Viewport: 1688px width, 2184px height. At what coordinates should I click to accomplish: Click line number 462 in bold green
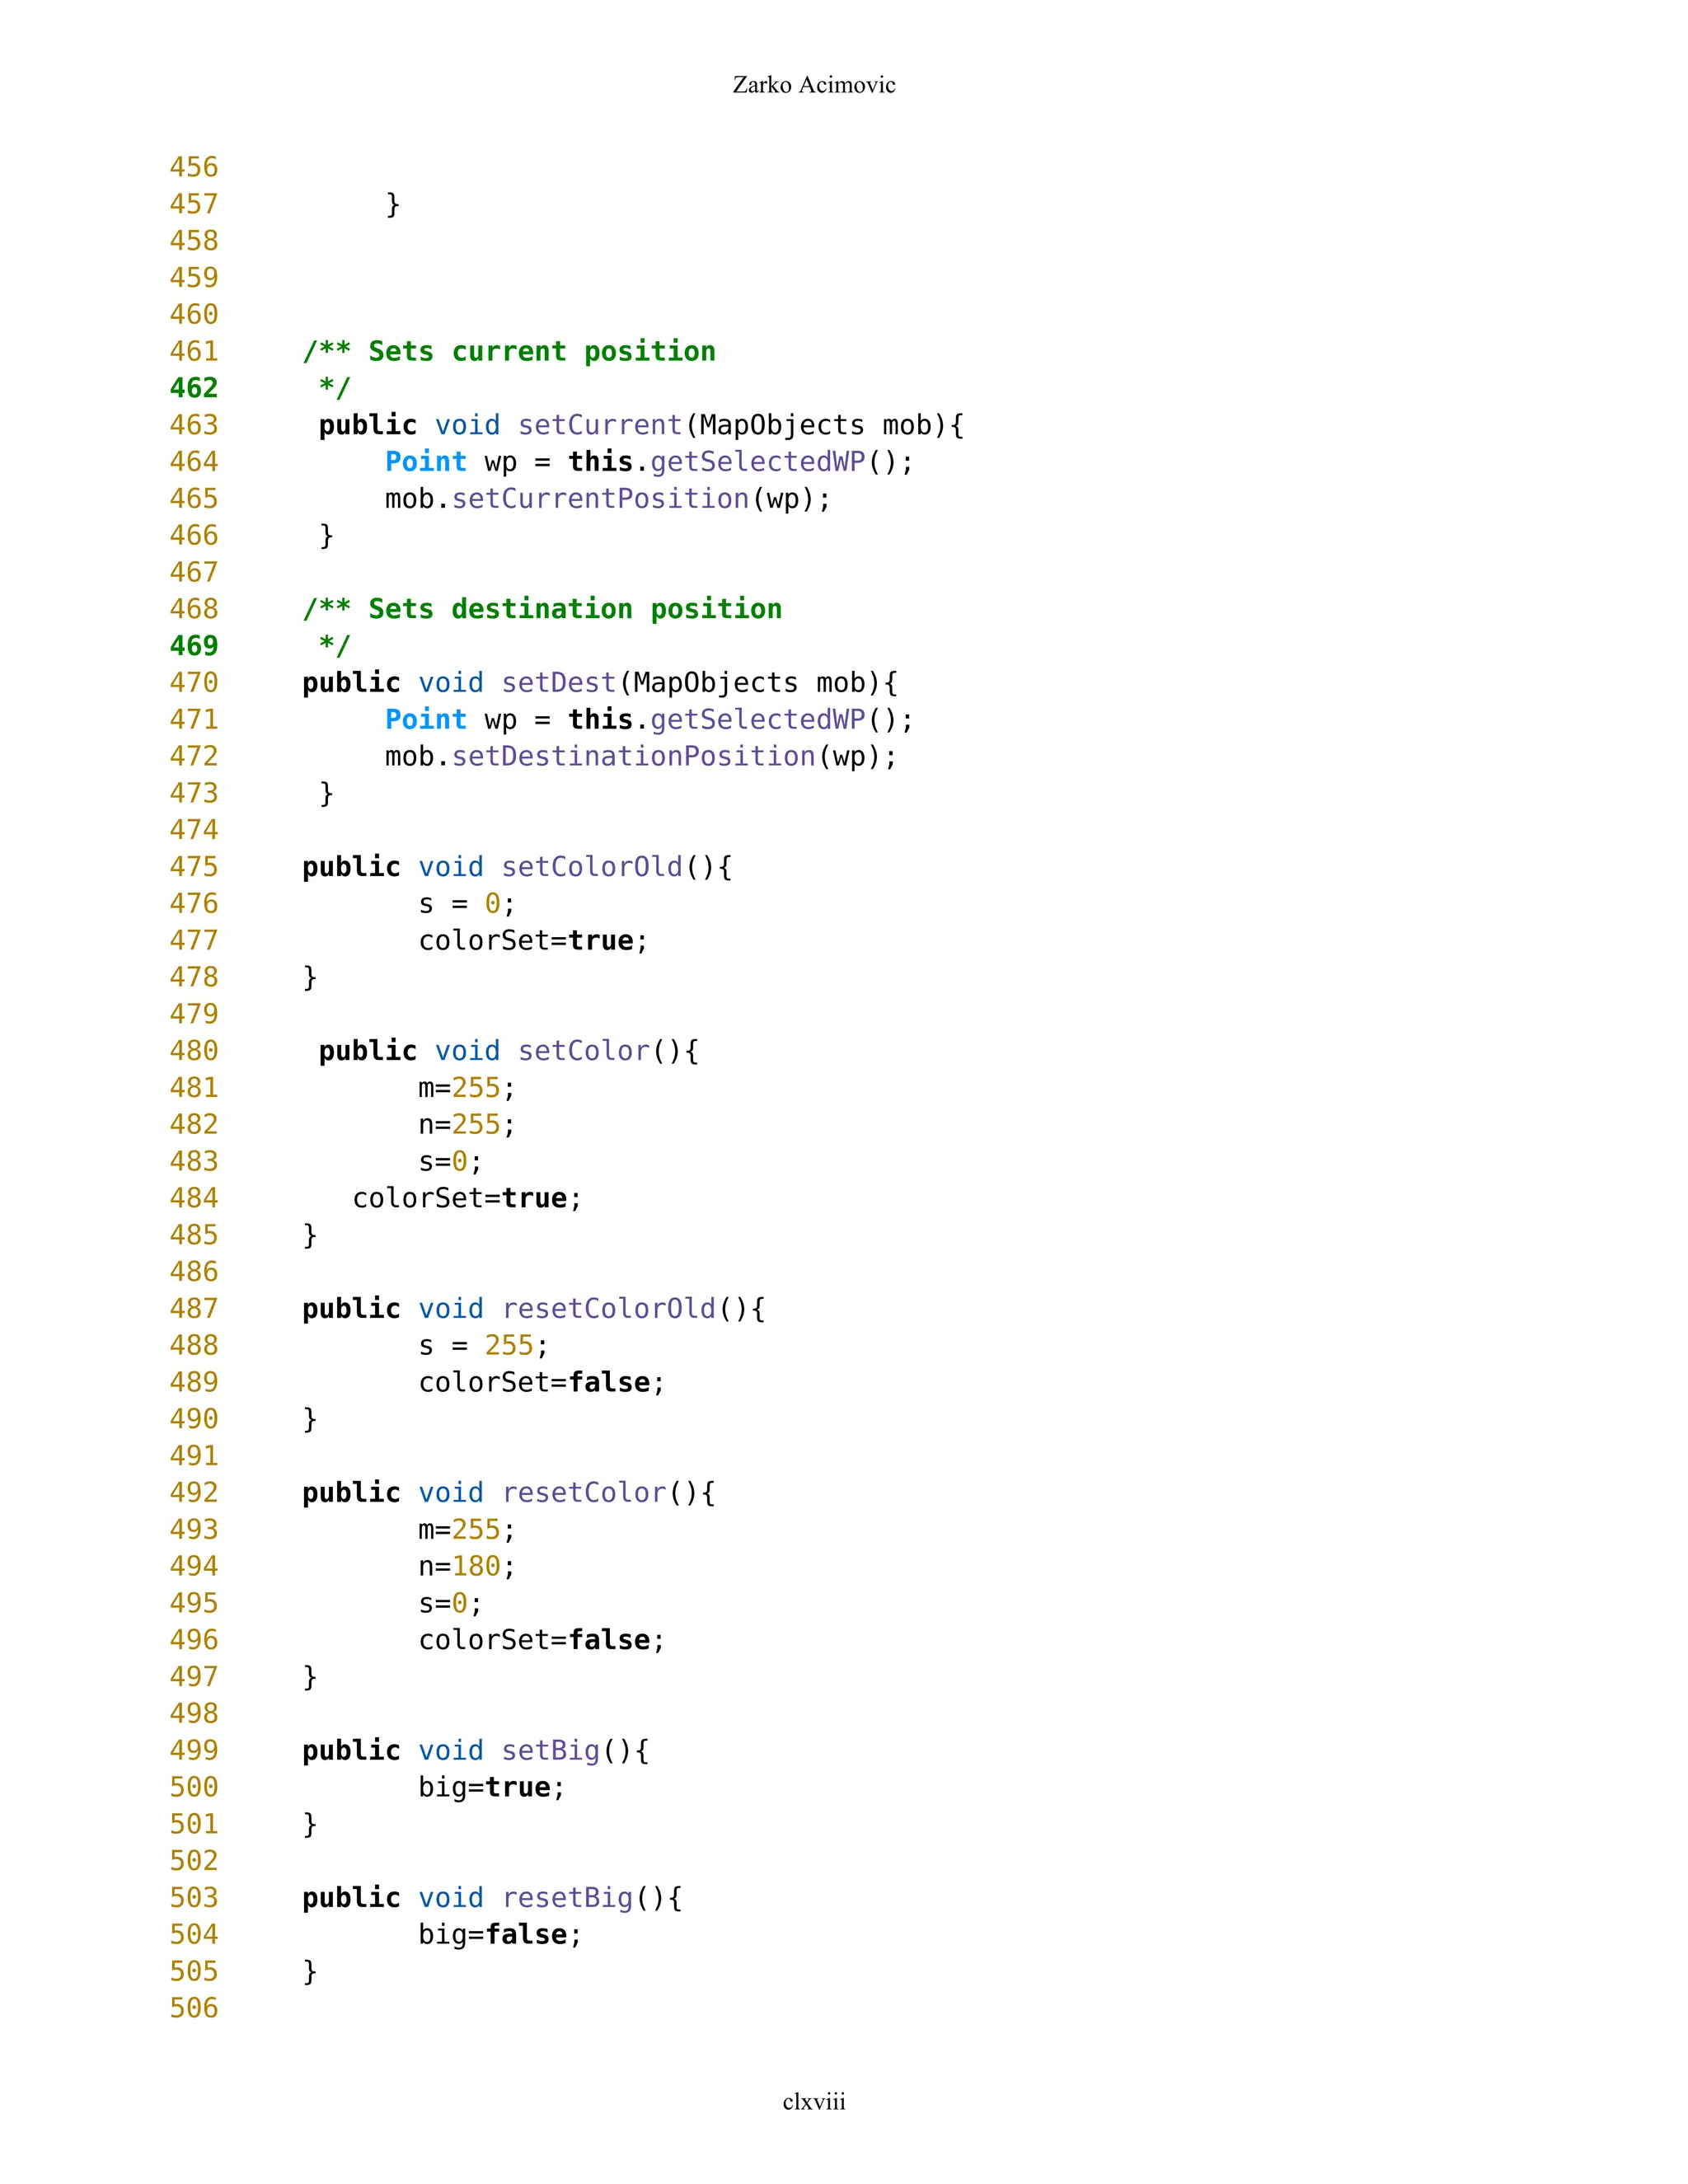(x=194, y=388)
